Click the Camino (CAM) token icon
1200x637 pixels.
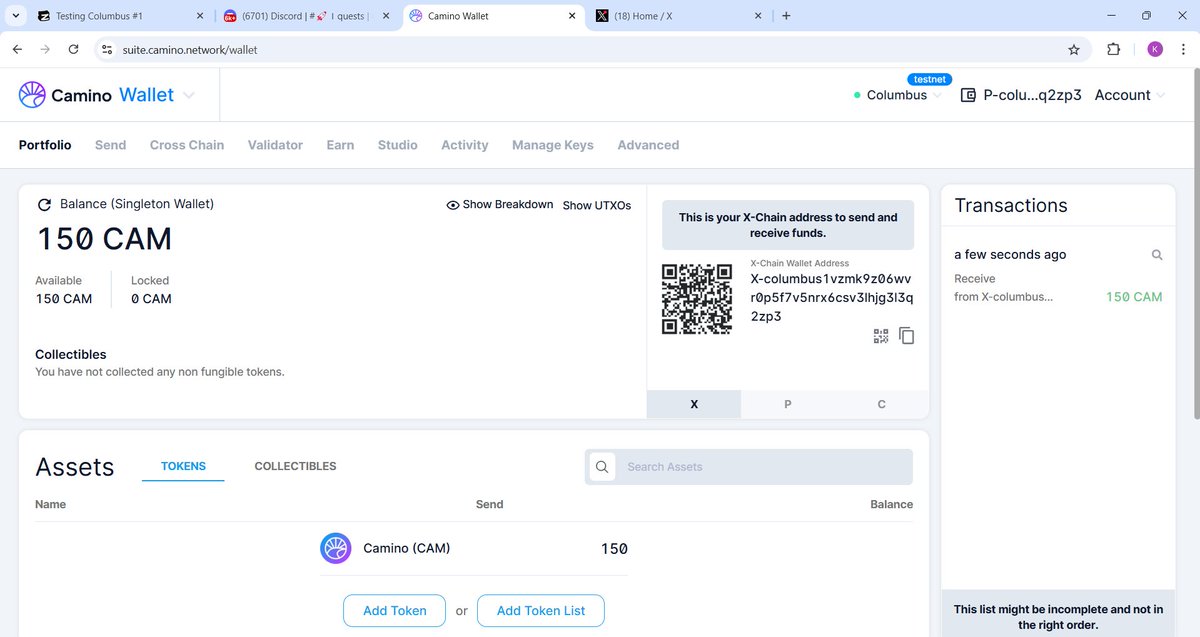pyautogui.click(x=335, y=548)
